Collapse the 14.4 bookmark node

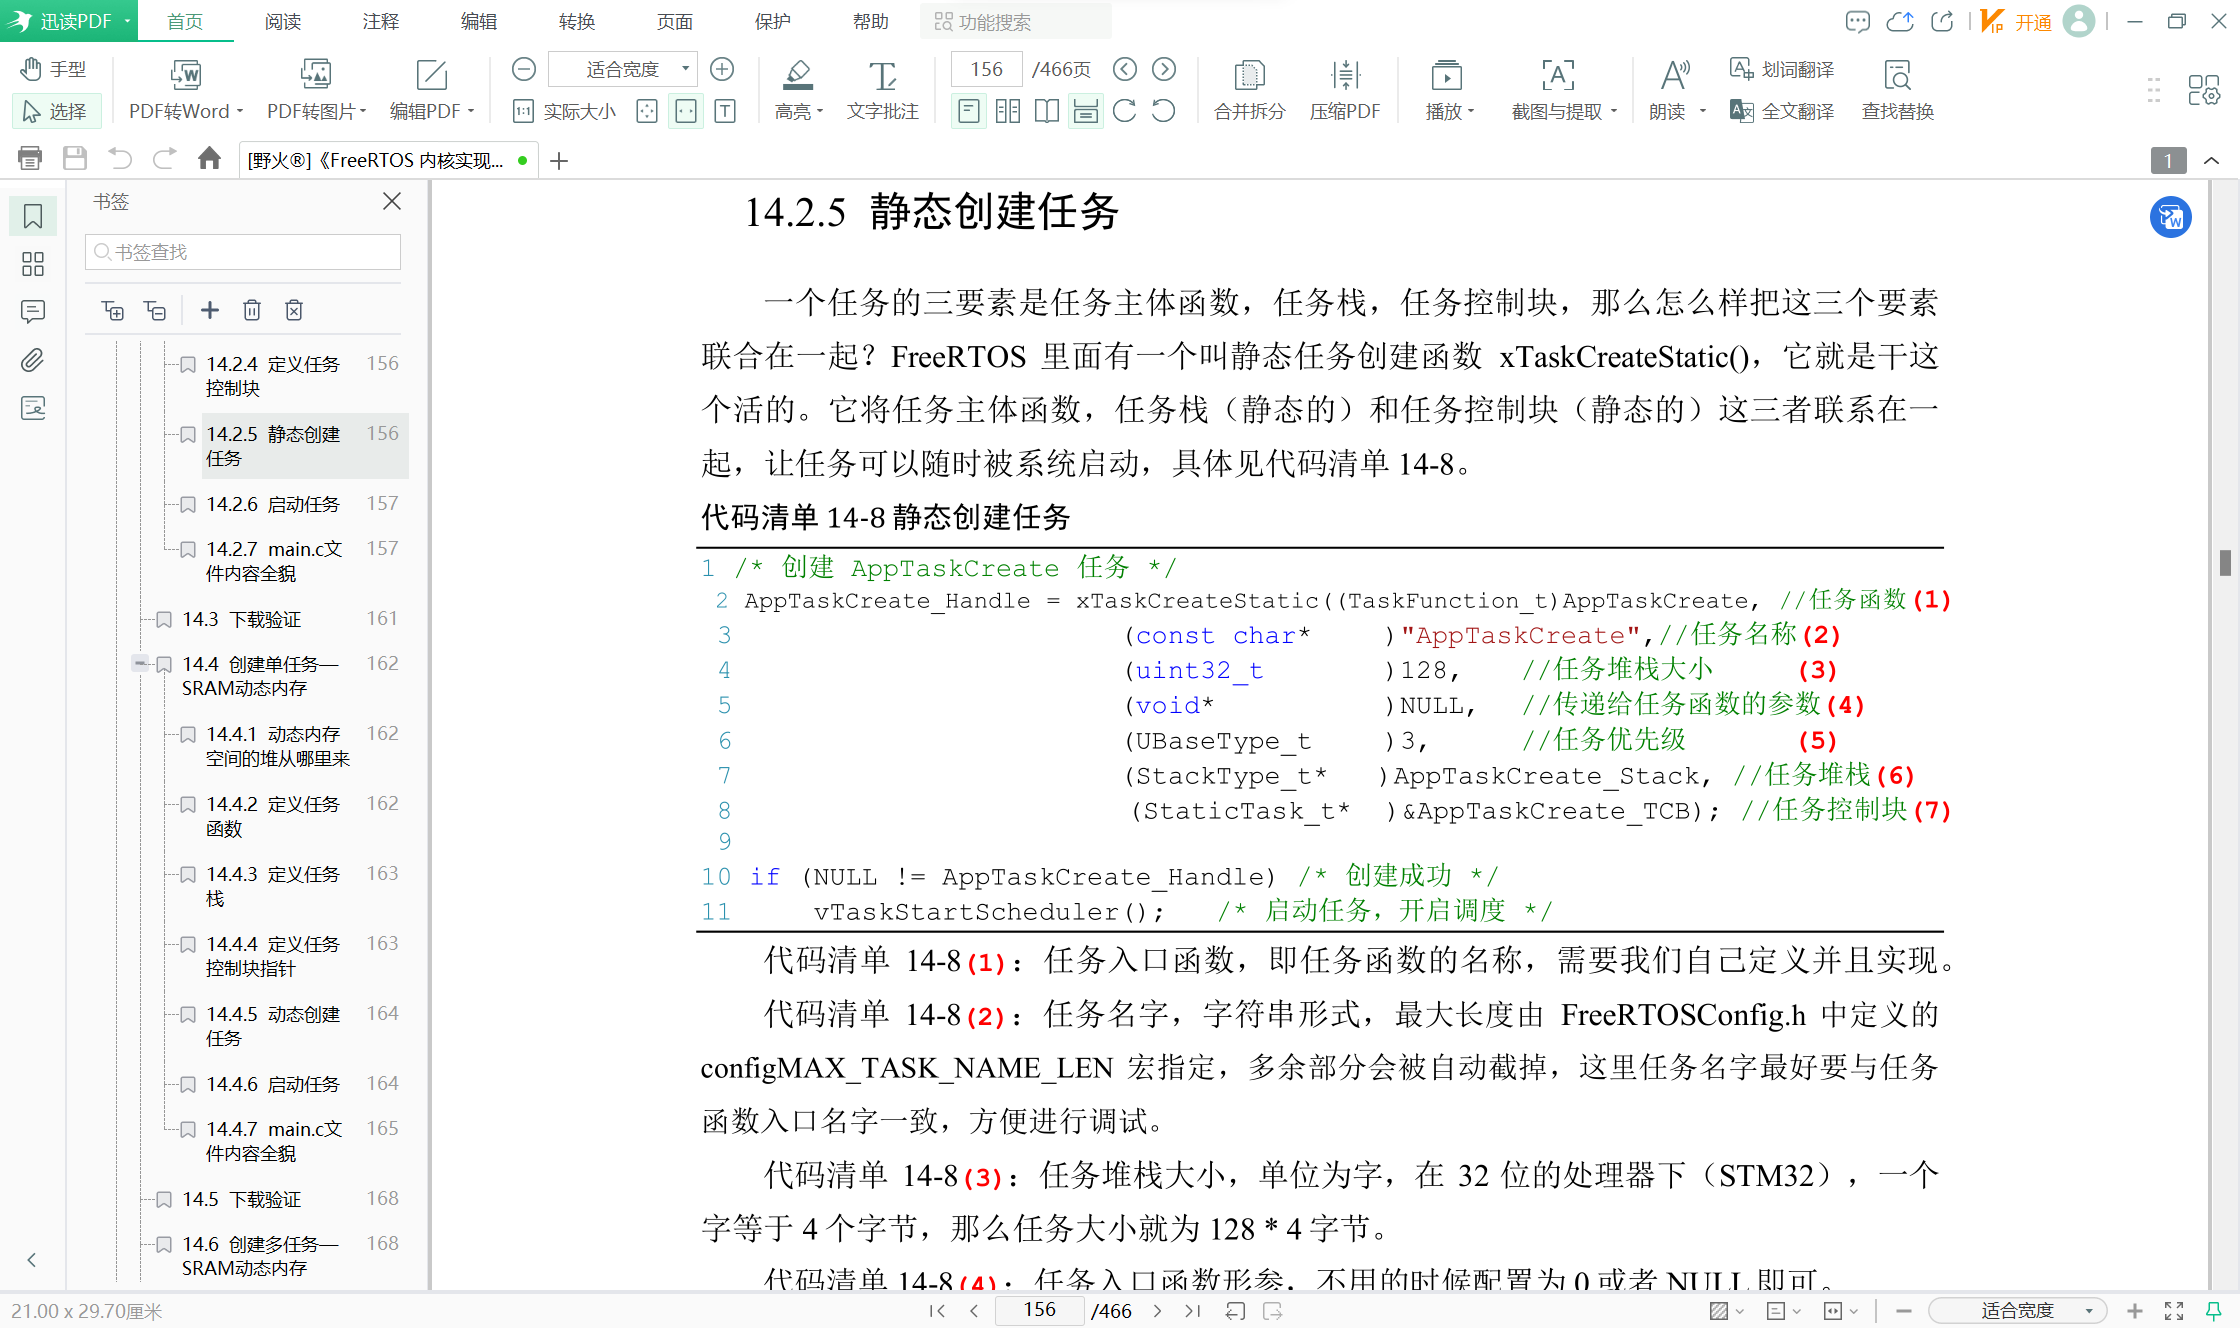[140, 663]
